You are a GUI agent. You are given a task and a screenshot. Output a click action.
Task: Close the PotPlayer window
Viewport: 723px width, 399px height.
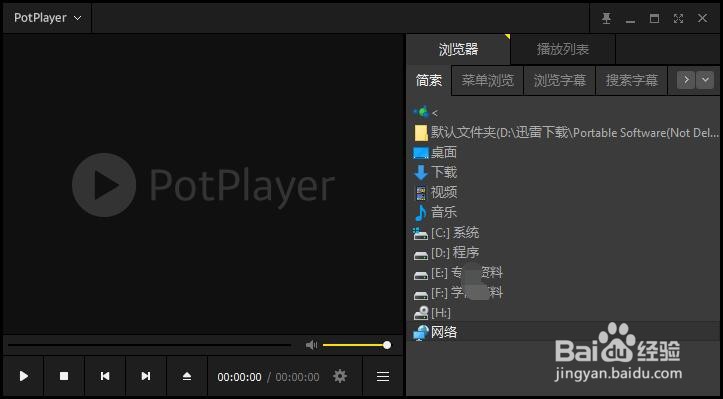pyautogui.click(x=702, y=18)
